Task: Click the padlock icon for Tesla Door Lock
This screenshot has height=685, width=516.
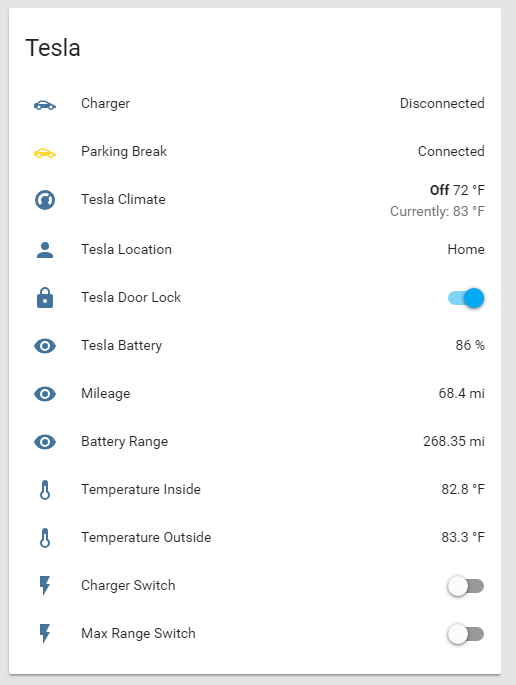Action: click(x=45, y=298)
